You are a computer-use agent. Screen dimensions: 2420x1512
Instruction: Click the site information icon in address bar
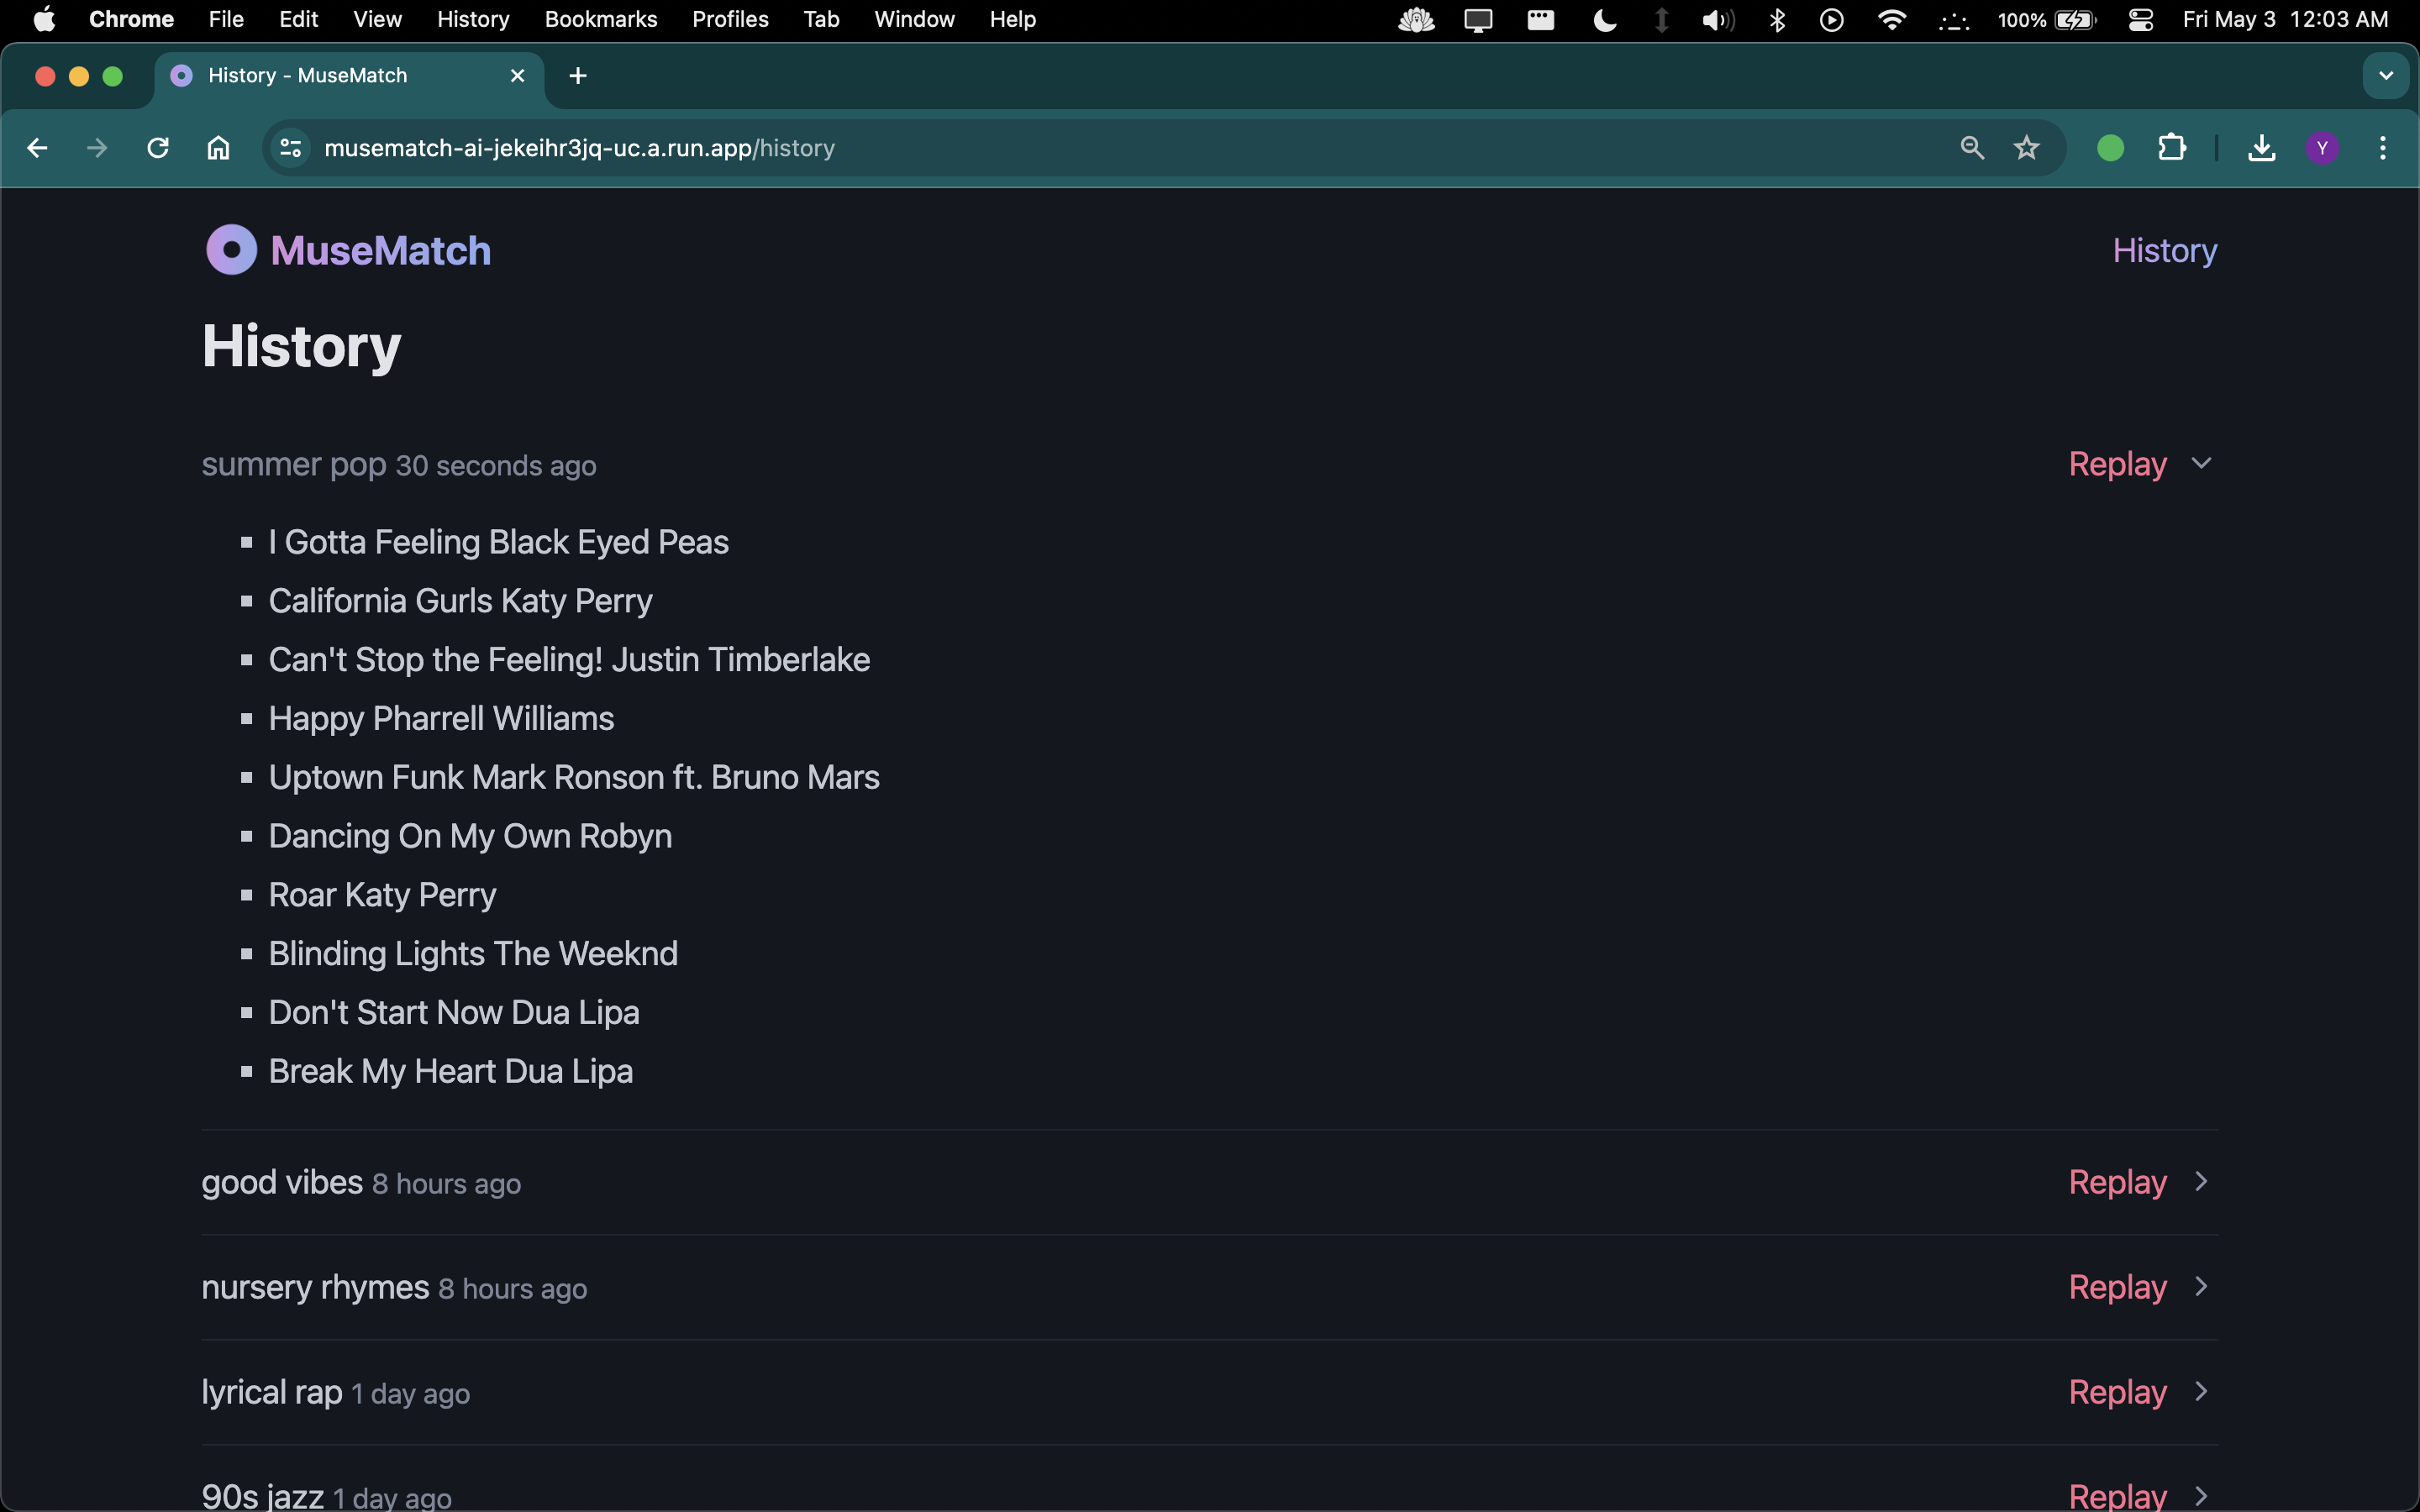291,148
